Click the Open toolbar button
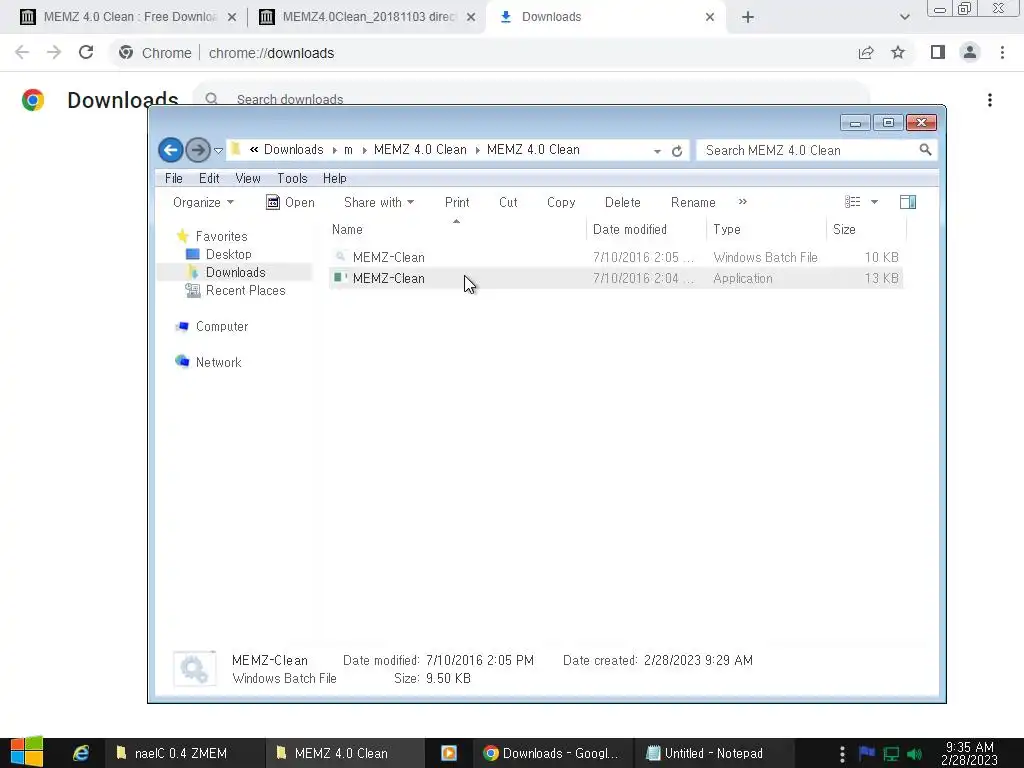Viewport: 1024px width, 768px height. tap(291, 202)
